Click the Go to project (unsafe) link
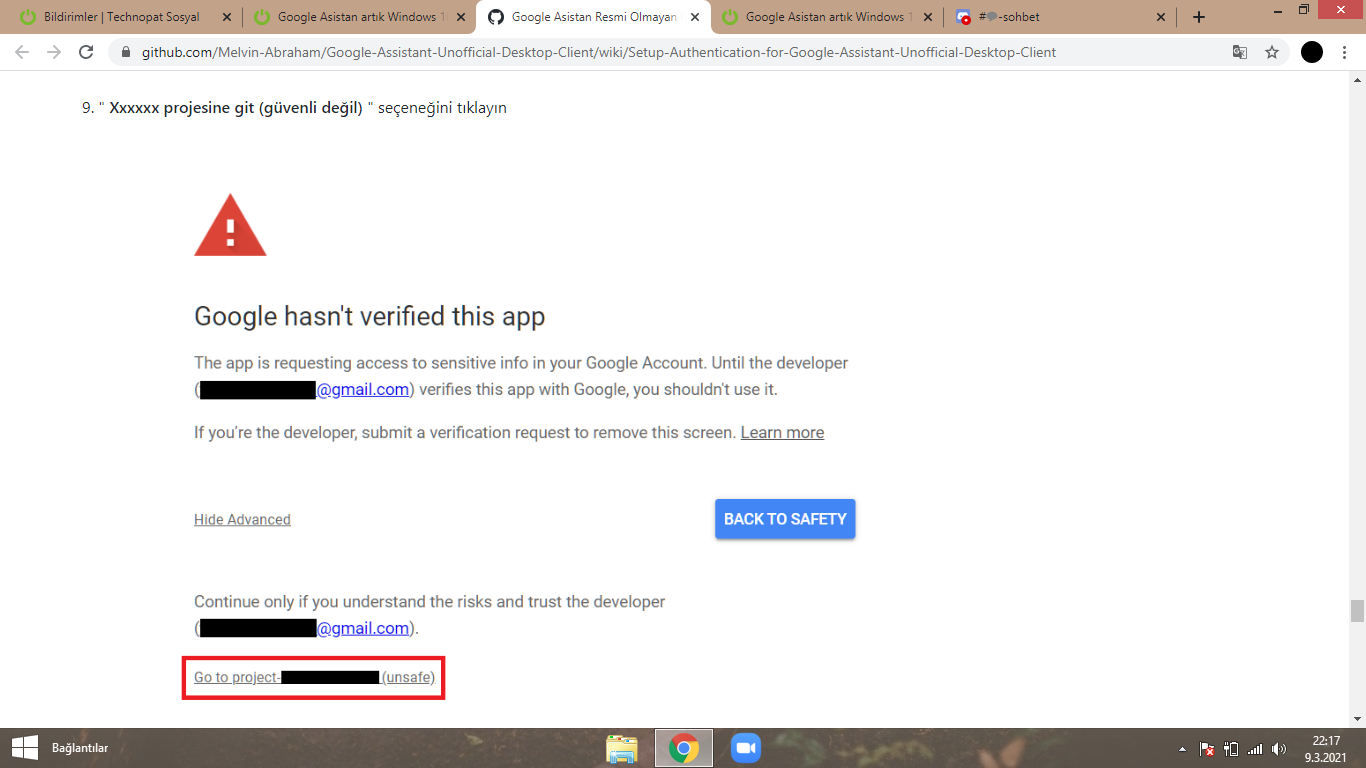1366x768 pixels. click(314, 677)
